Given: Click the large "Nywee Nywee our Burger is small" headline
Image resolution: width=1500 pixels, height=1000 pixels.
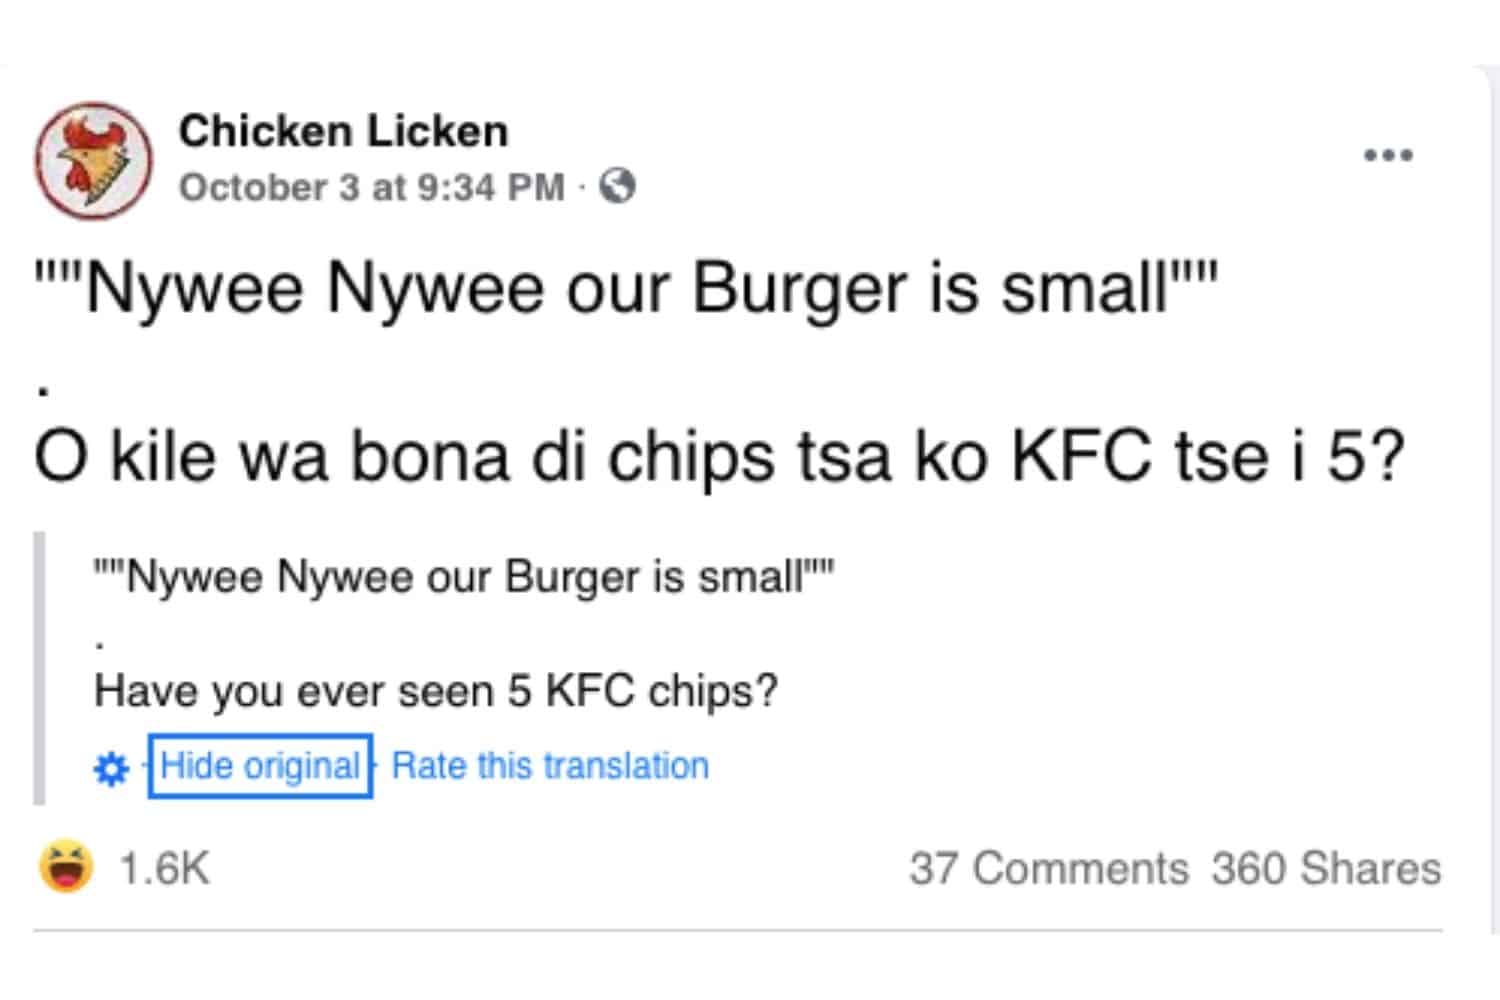Looking at the screenshot, I should coord(626,289).
